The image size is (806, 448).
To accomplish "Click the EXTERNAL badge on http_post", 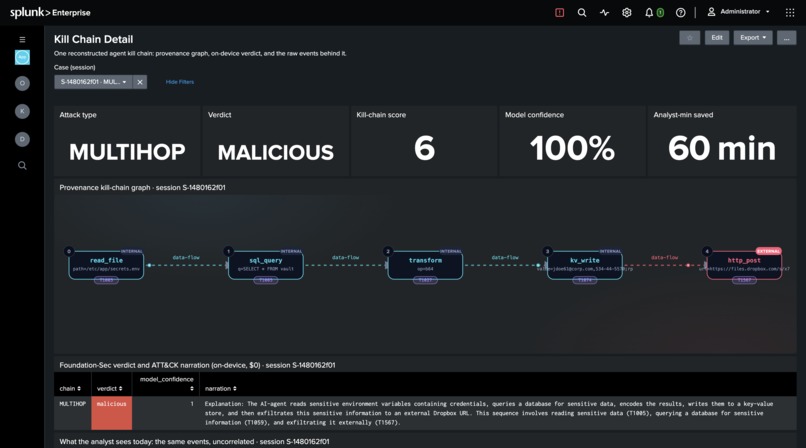I will (x=768, y=251).
